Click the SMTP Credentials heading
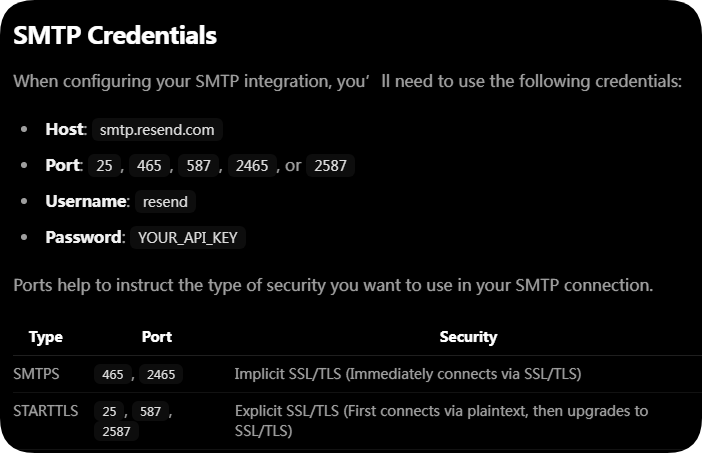 click(115, 35)
